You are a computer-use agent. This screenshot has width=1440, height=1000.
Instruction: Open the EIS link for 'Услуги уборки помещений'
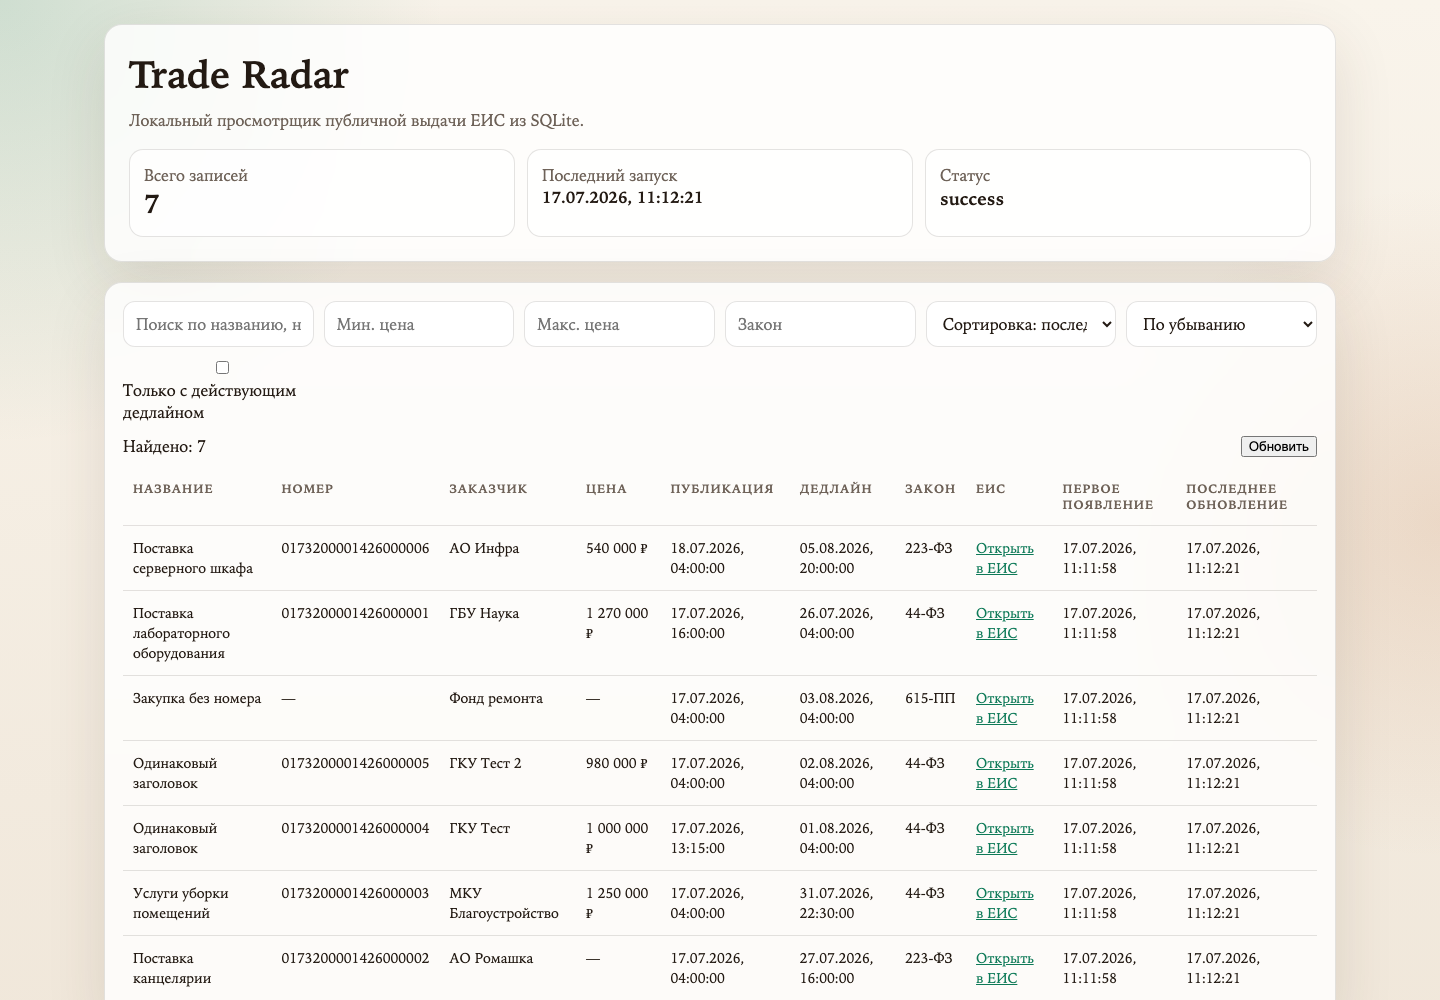[x=1005, y=903]
